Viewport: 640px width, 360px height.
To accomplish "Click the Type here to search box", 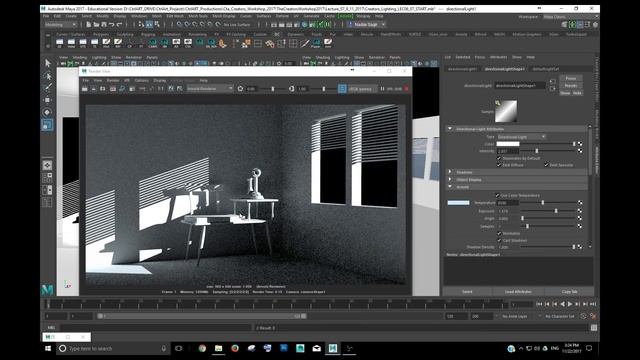I will pos(113,348).
